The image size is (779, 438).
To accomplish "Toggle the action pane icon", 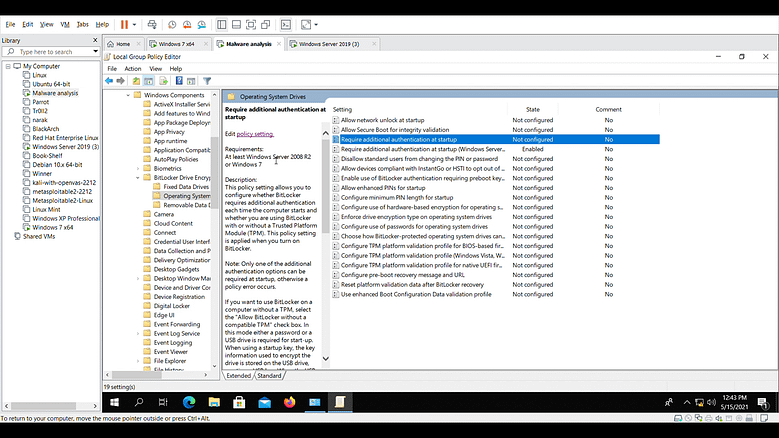I will [191, 81].
